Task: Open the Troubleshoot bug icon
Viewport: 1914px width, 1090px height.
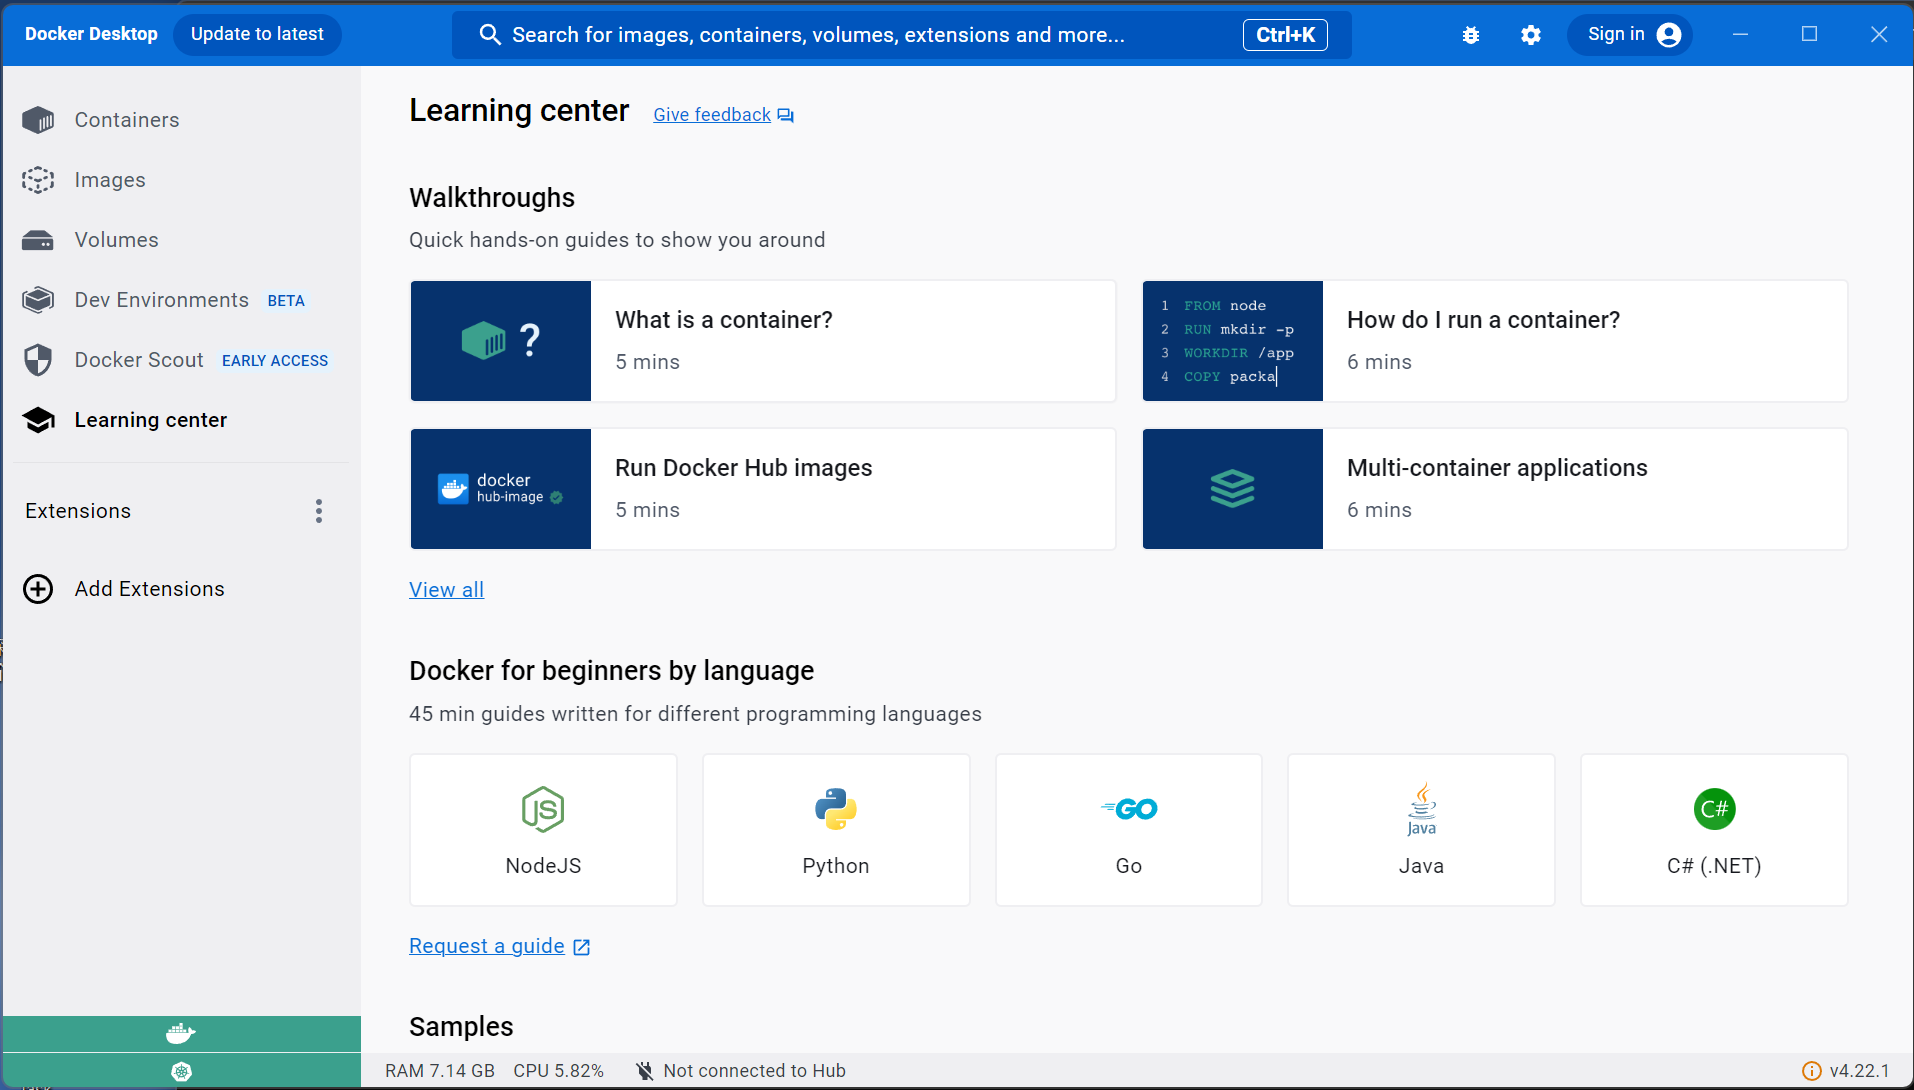Action: coord(1470,34)
